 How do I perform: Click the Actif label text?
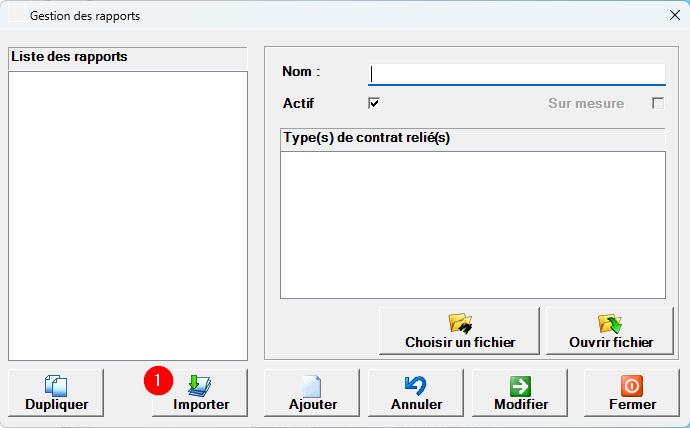coord(299,103)
